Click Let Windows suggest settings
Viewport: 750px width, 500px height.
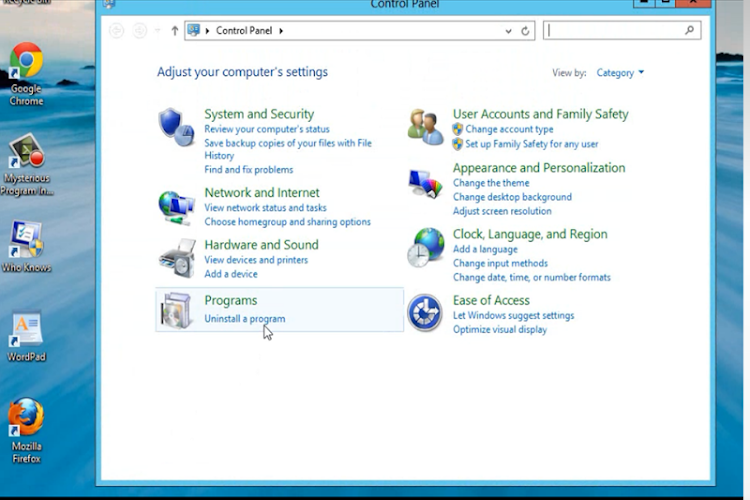click(514, 315)
